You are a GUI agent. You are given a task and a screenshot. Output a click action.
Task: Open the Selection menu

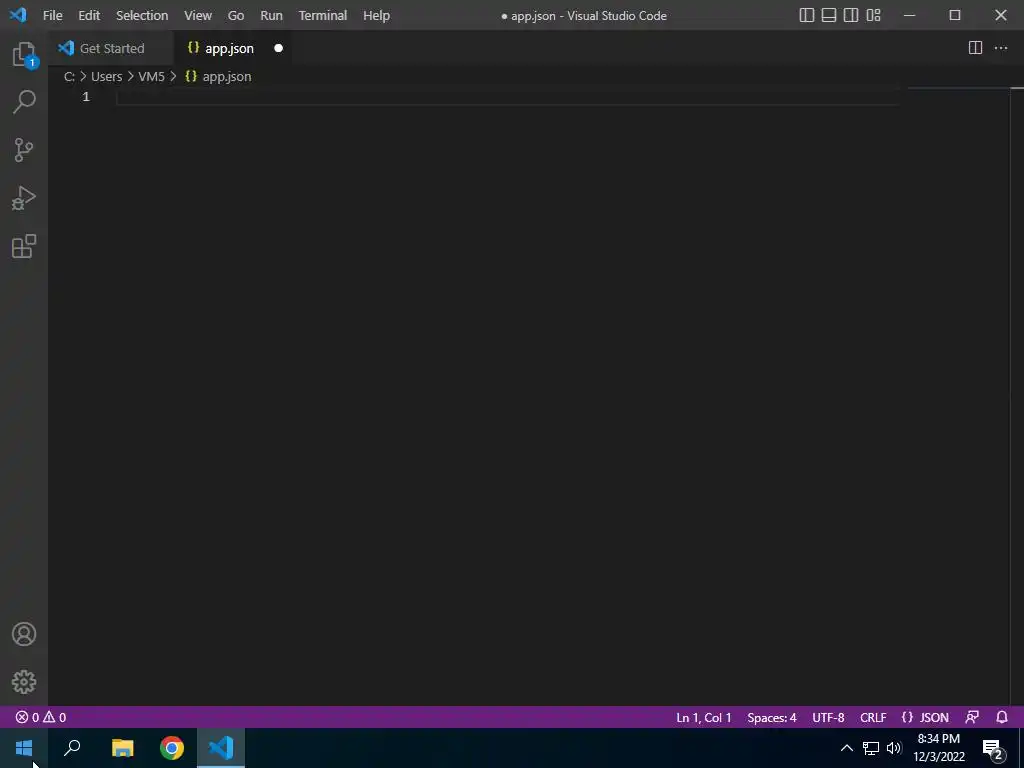coord(142,15)
